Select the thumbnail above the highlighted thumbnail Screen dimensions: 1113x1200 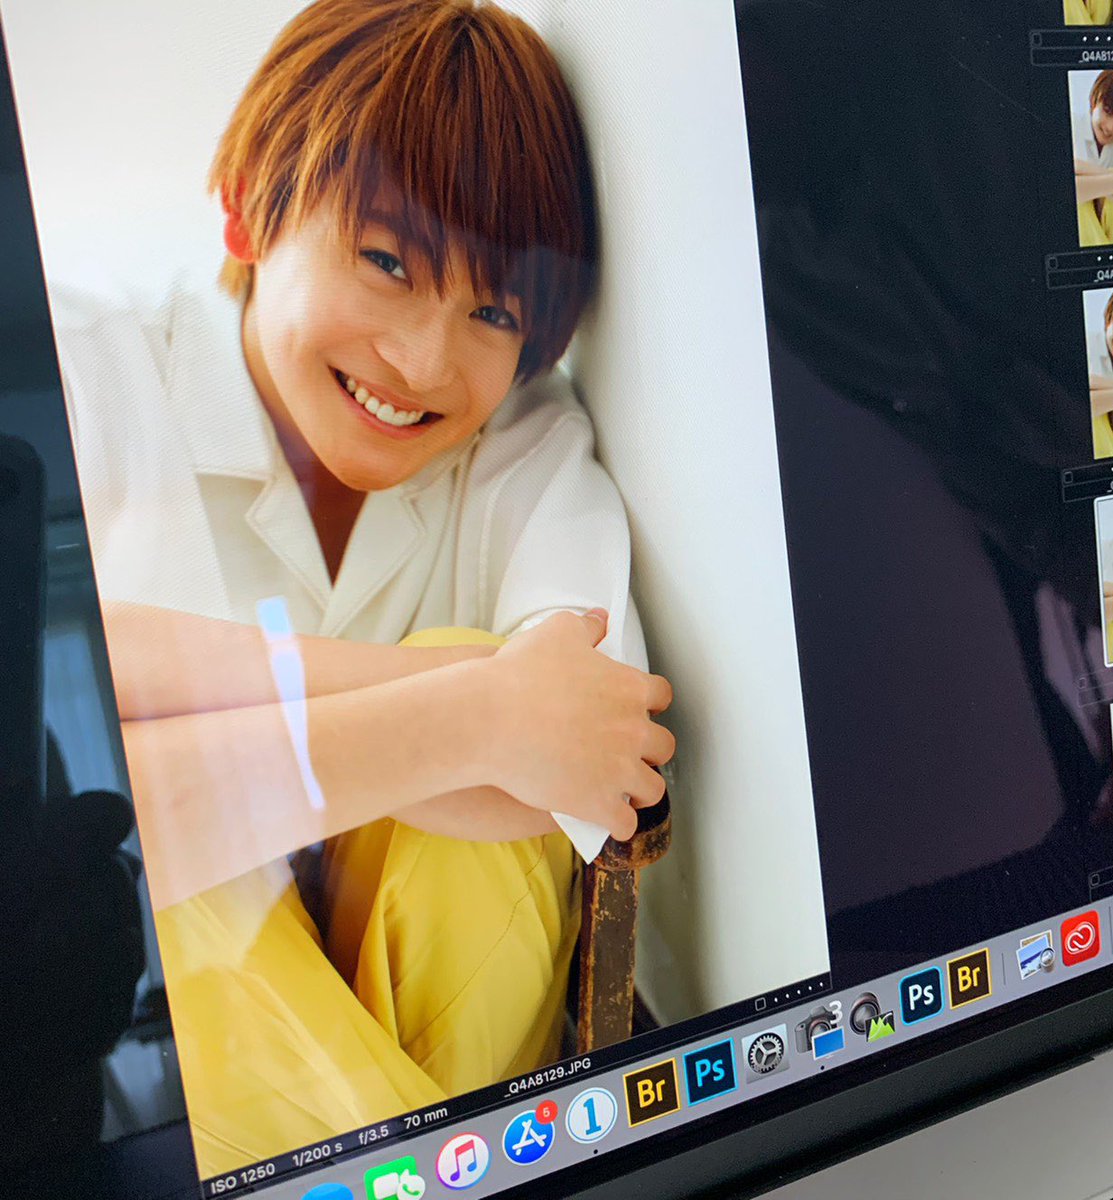pyautogui.click(x=1098, y=372)
